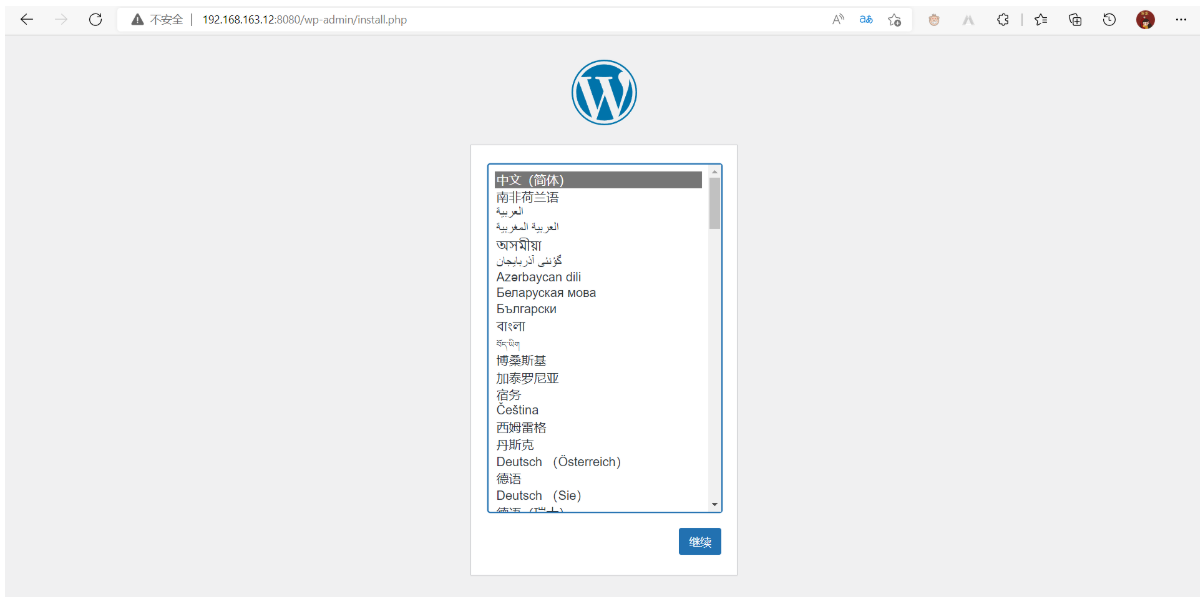
Task: Open the Collections panel
Action: [x=1074, y=18]
